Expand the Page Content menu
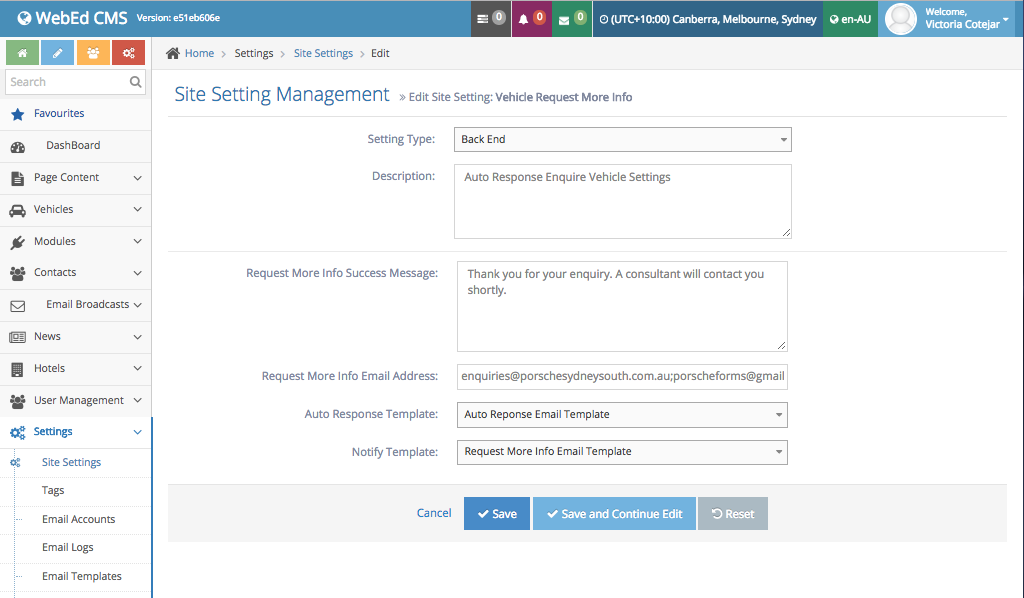 75,178
